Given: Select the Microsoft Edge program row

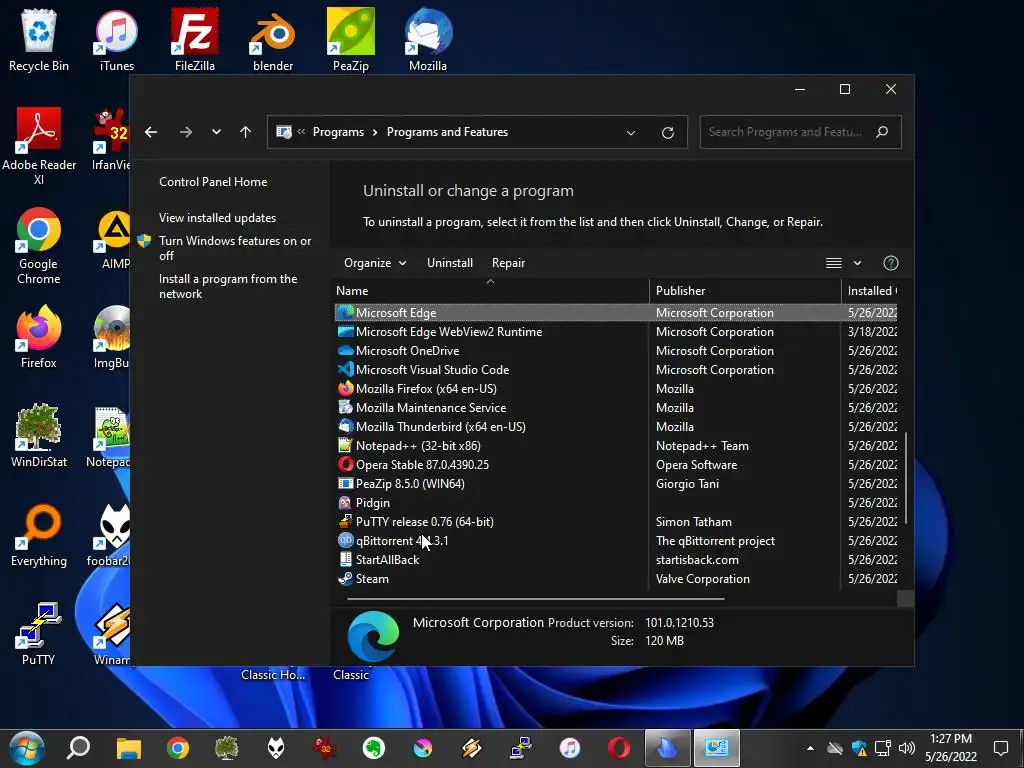Looking at the screenshot, I should point(616,313).
